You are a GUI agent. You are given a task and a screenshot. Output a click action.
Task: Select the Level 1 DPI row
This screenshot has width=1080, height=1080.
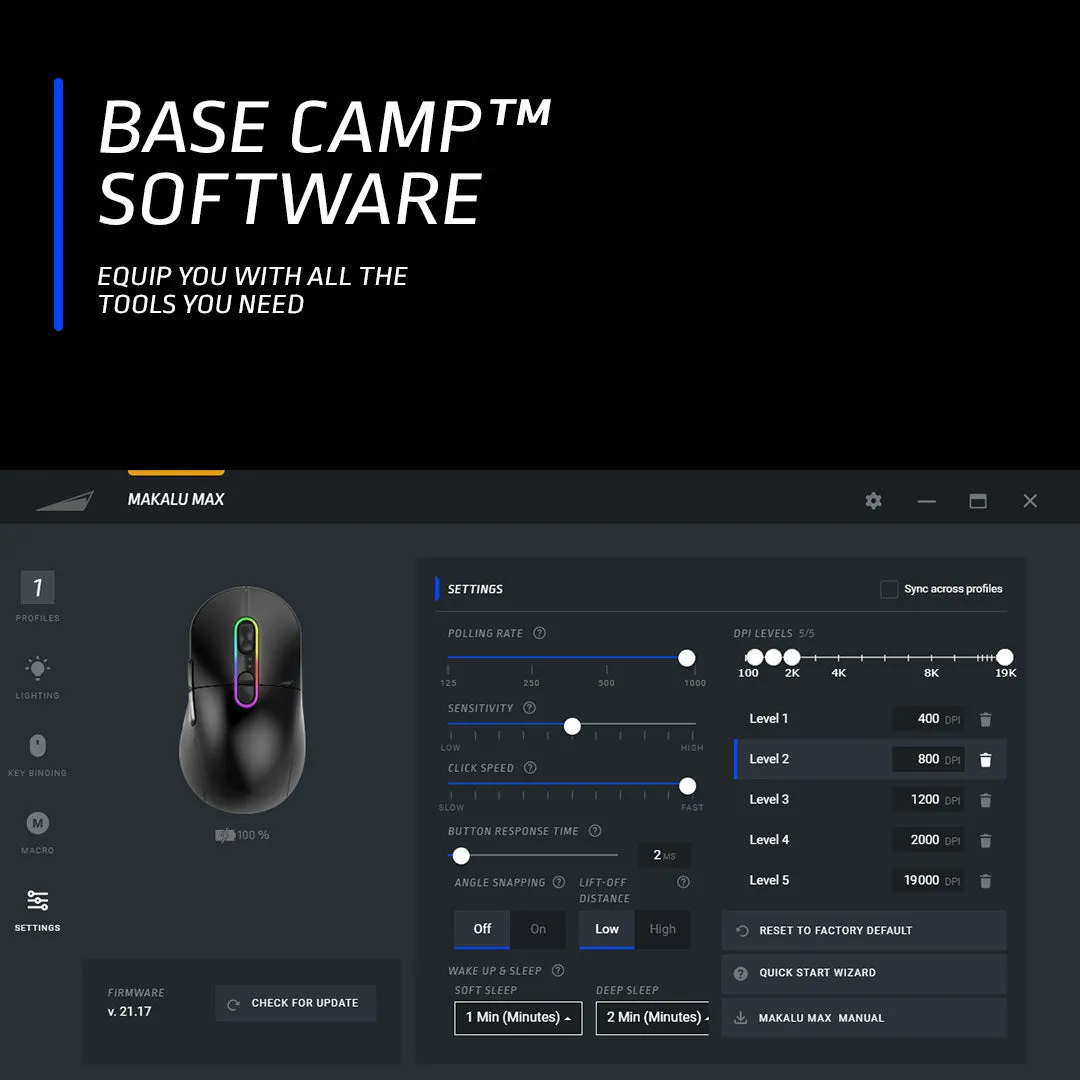[871, 719]
